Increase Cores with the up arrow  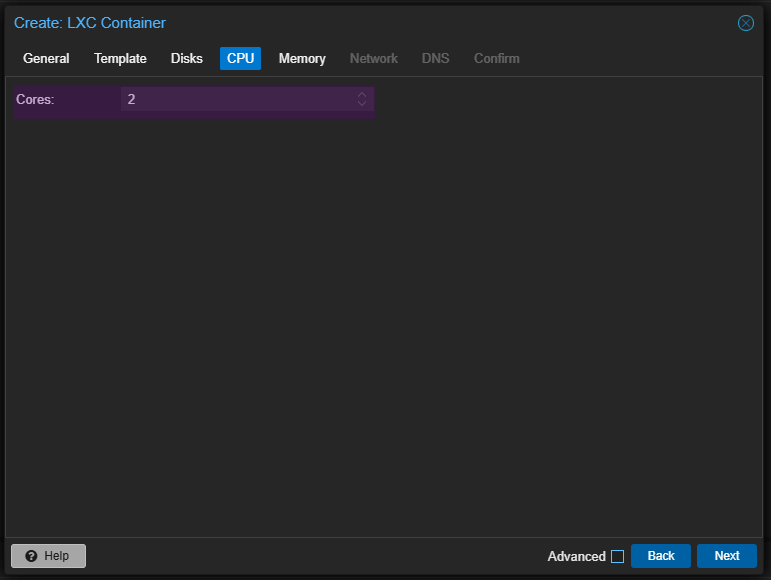[x=362, y=94]
